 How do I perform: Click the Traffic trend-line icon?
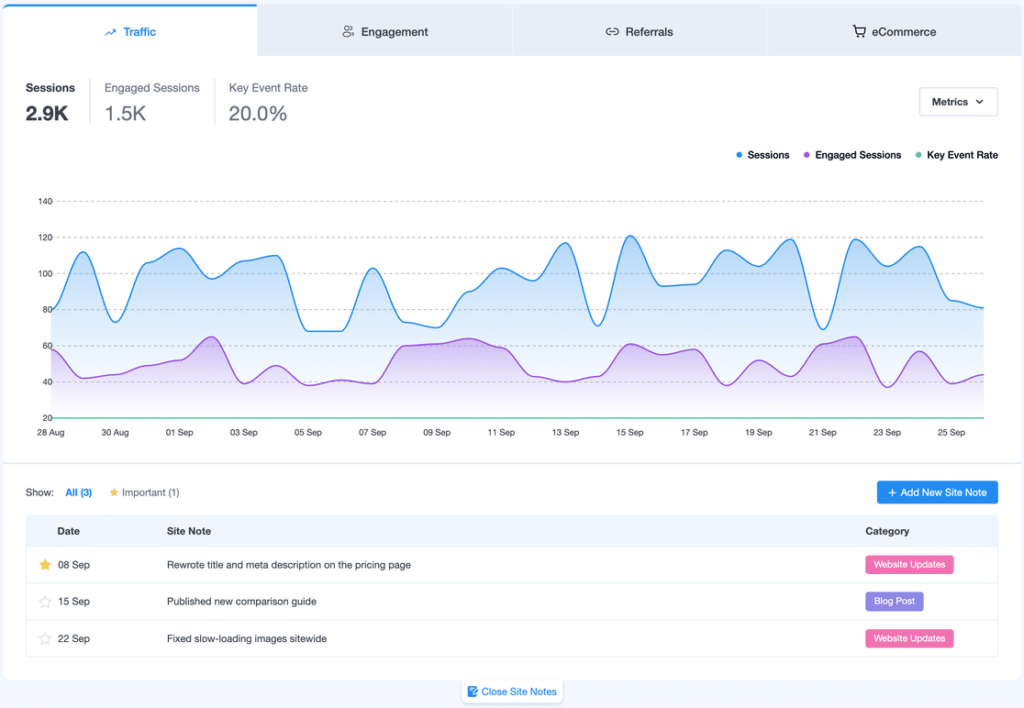click(x=110, y=32)
